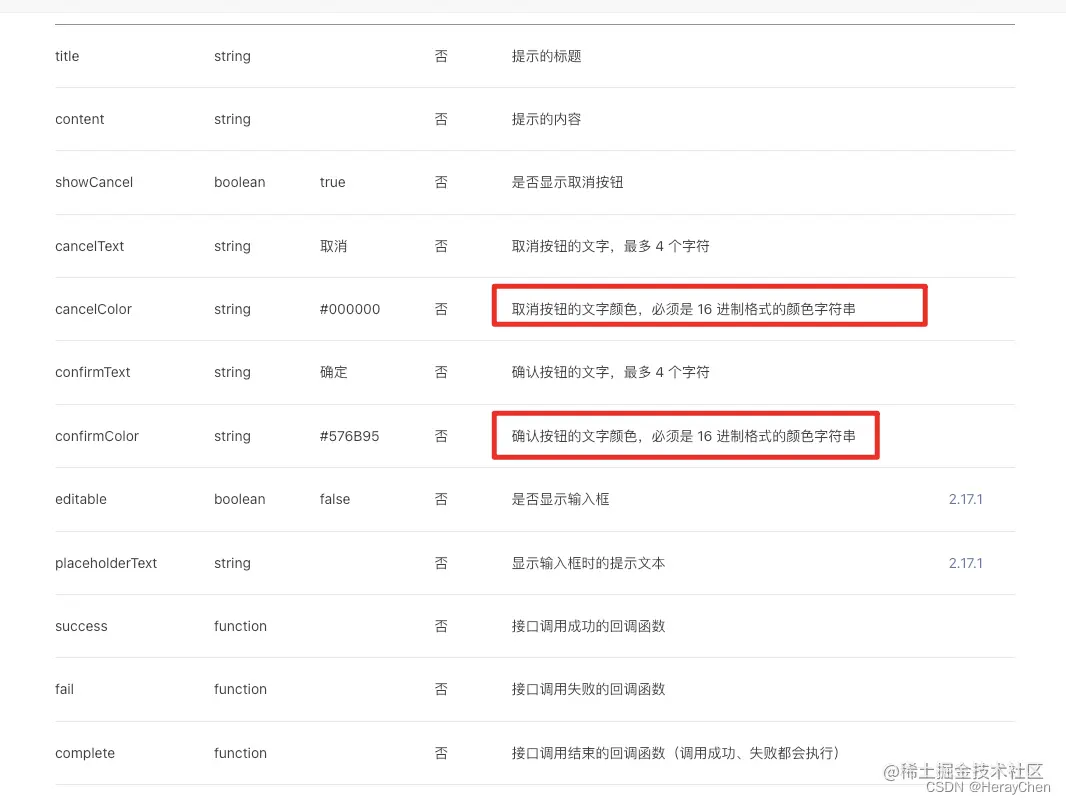Click the 'title' property name
The height and width of the screenshot is (804, 1066).
pyautogui.click(x=67, y=56)
